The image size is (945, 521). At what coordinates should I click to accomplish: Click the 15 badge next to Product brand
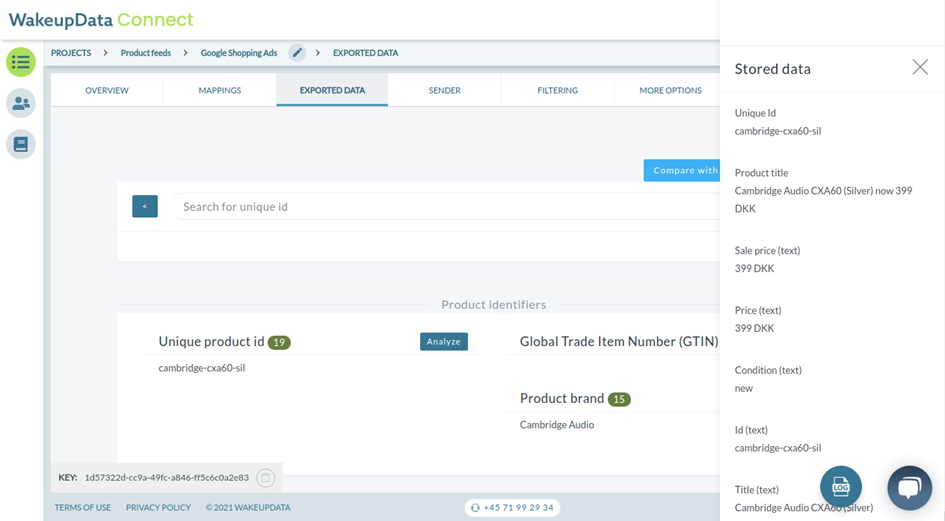[x=619, y=399]
